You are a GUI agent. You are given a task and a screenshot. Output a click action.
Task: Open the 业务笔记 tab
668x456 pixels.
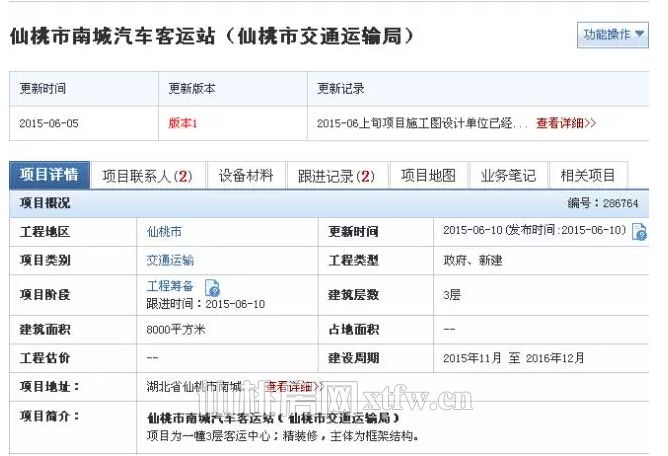tap(508, 176)
